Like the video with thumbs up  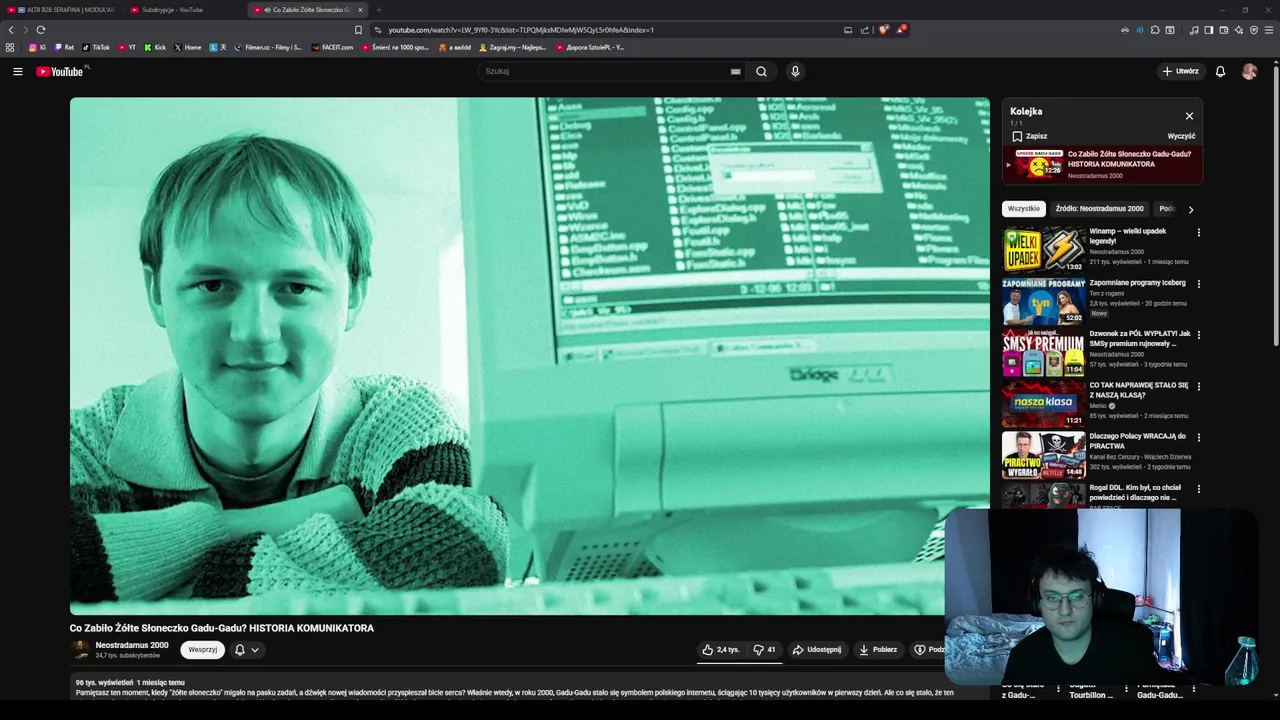pos(721,649)
